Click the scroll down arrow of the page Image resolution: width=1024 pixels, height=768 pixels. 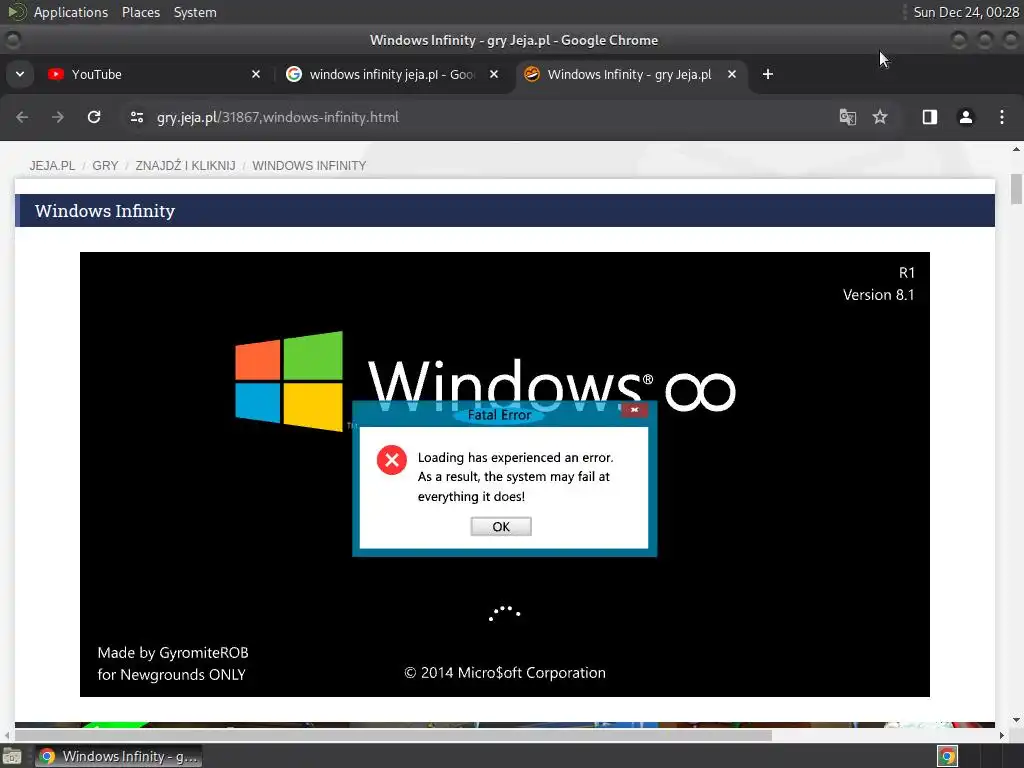pyautogui.click(x=1016, y=720)
